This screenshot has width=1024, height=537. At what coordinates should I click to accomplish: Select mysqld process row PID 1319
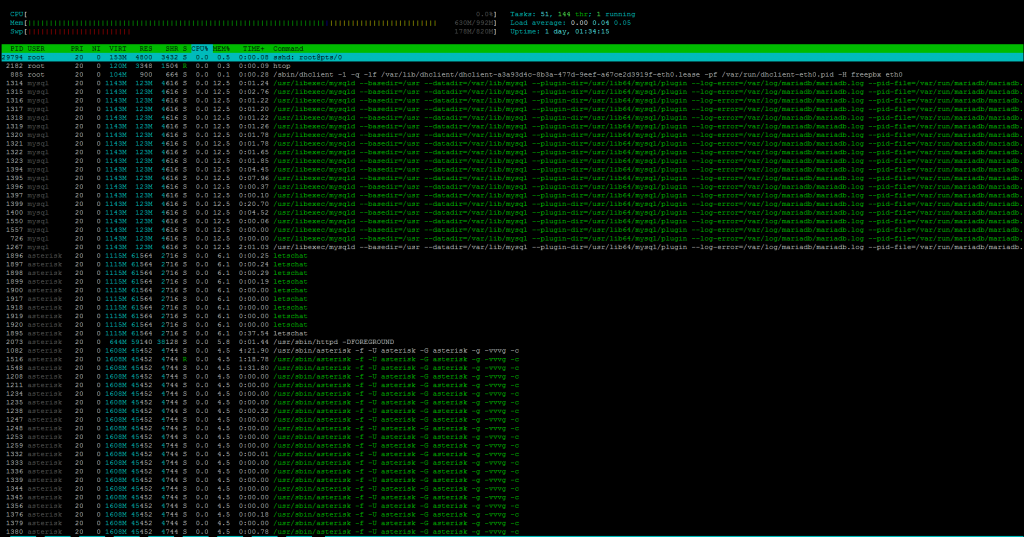click(512, 126)
